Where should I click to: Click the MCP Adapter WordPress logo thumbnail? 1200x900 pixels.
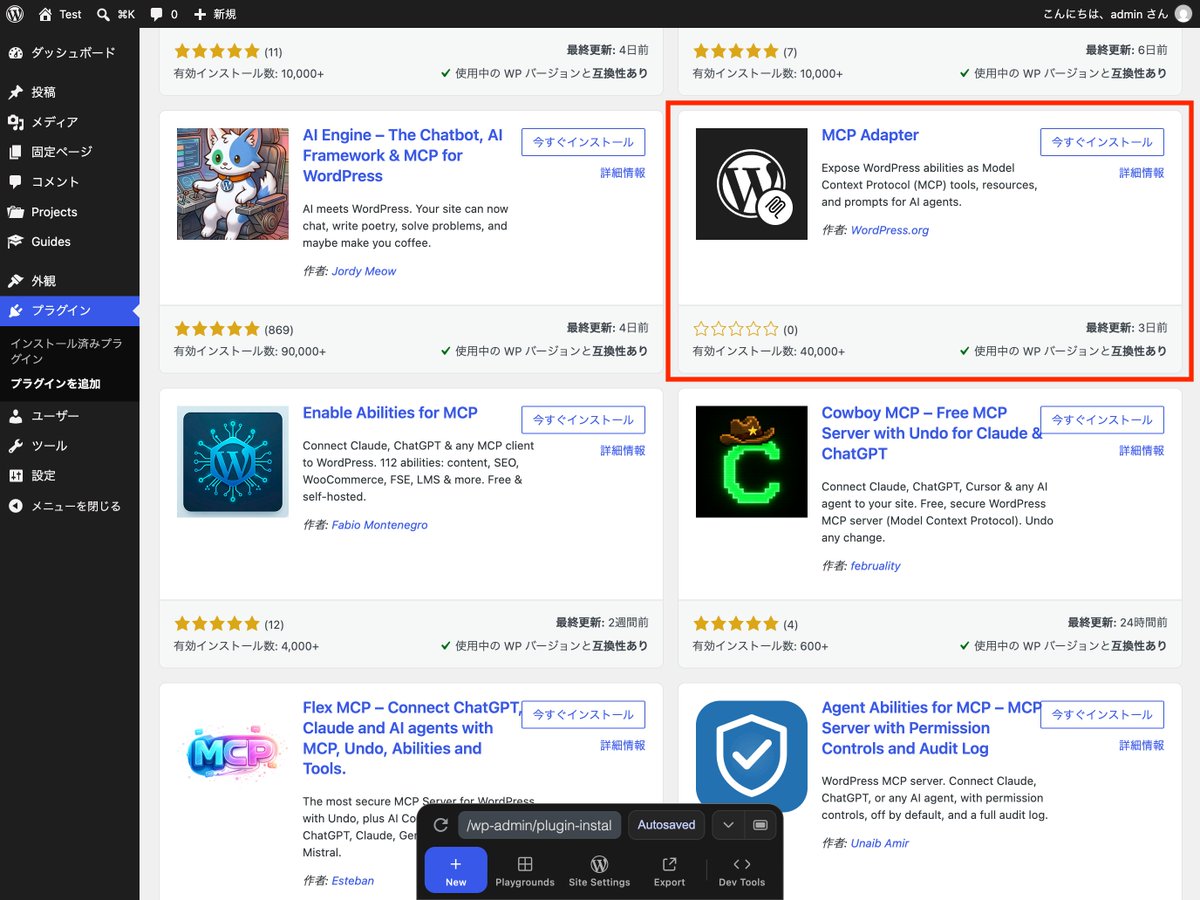click(751, 184)
